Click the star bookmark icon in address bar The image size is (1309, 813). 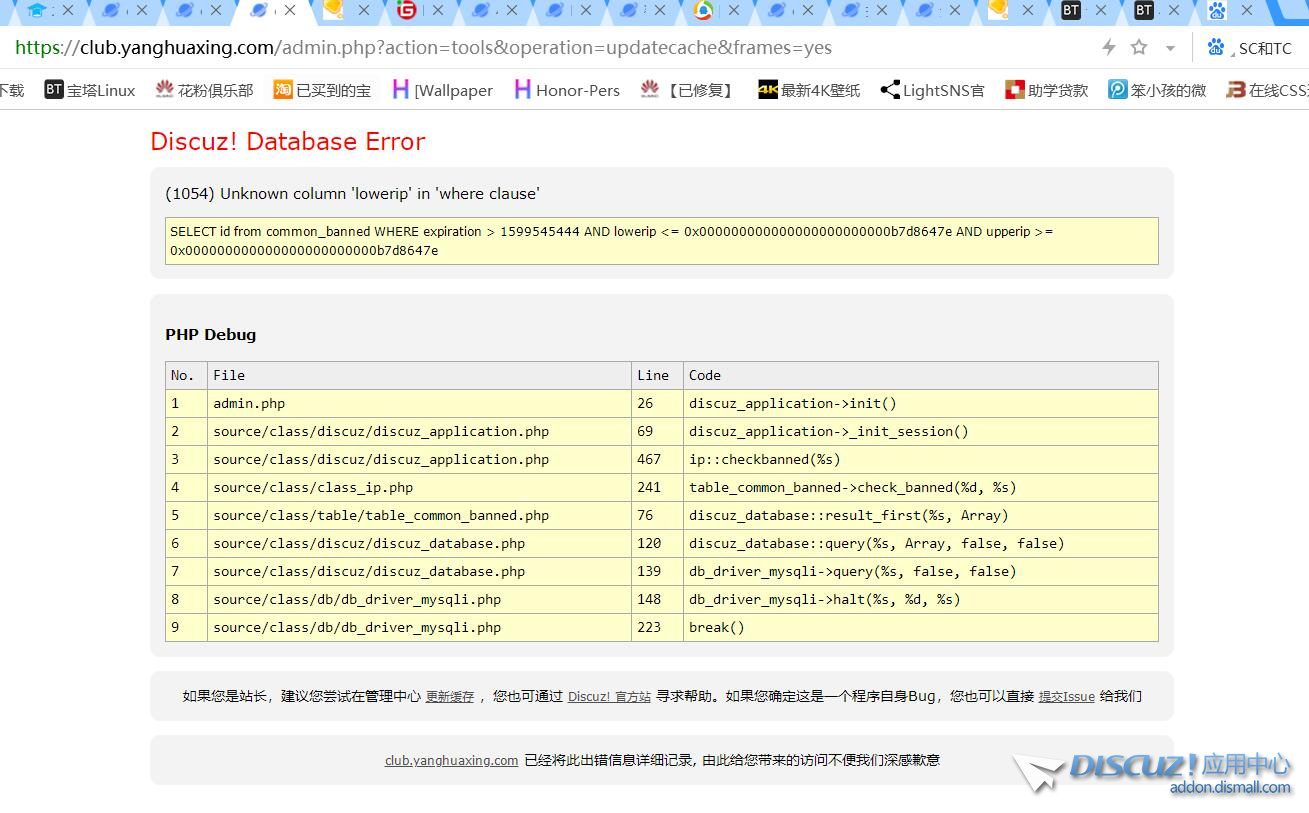(x=1138, y=47)
